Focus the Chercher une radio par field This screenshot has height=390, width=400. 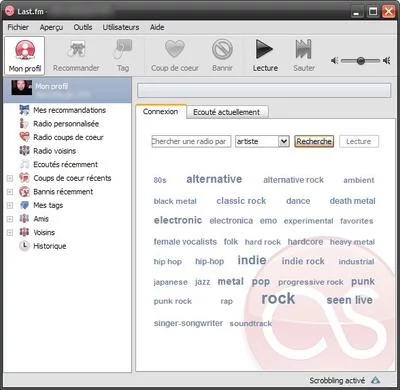coord(191,141)
